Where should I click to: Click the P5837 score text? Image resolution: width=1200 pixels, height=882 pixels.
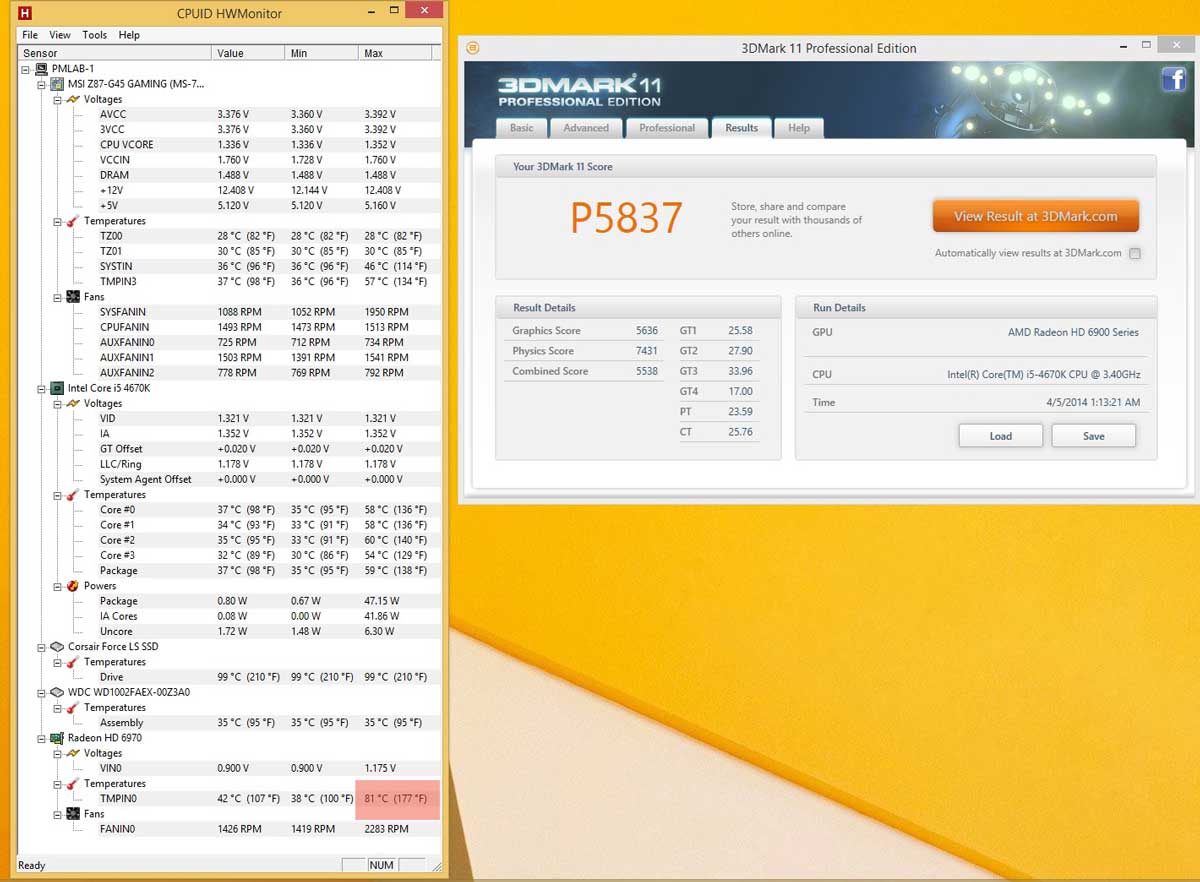627,218
